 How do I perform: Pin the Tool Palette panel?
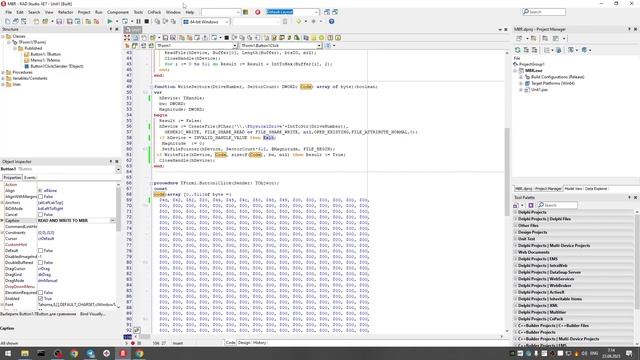click(x=629, y=198)
